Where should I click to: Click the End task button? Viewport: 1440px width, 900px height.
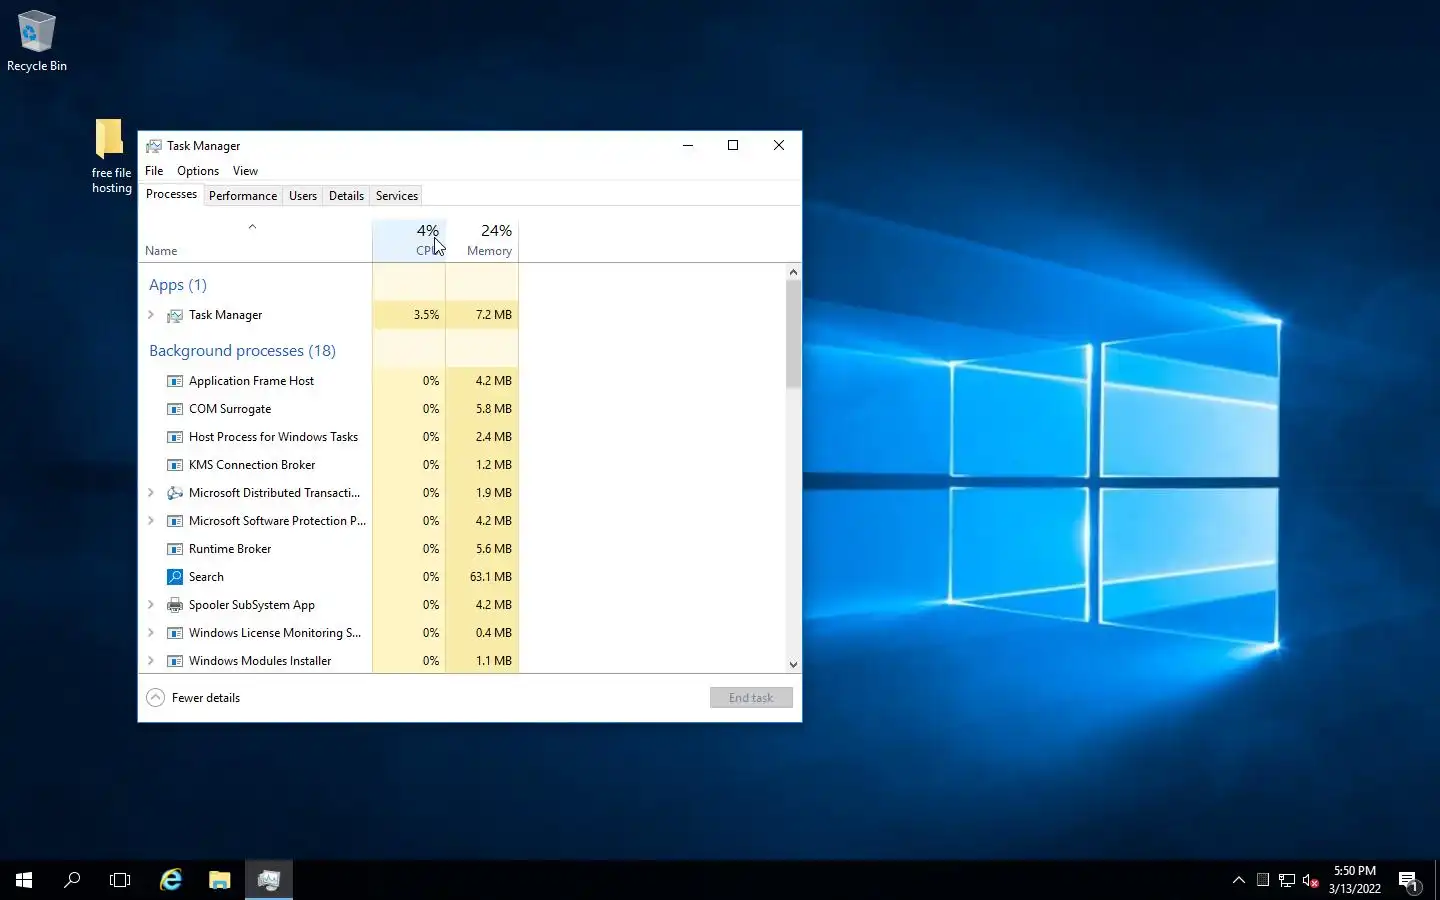coord(751,698)
